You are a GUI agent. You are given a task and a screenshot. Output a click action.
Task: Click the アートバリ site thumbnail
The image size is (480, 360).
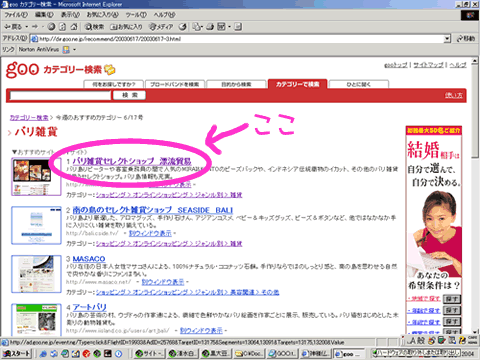pyautogui.click(x=36, y=319)
